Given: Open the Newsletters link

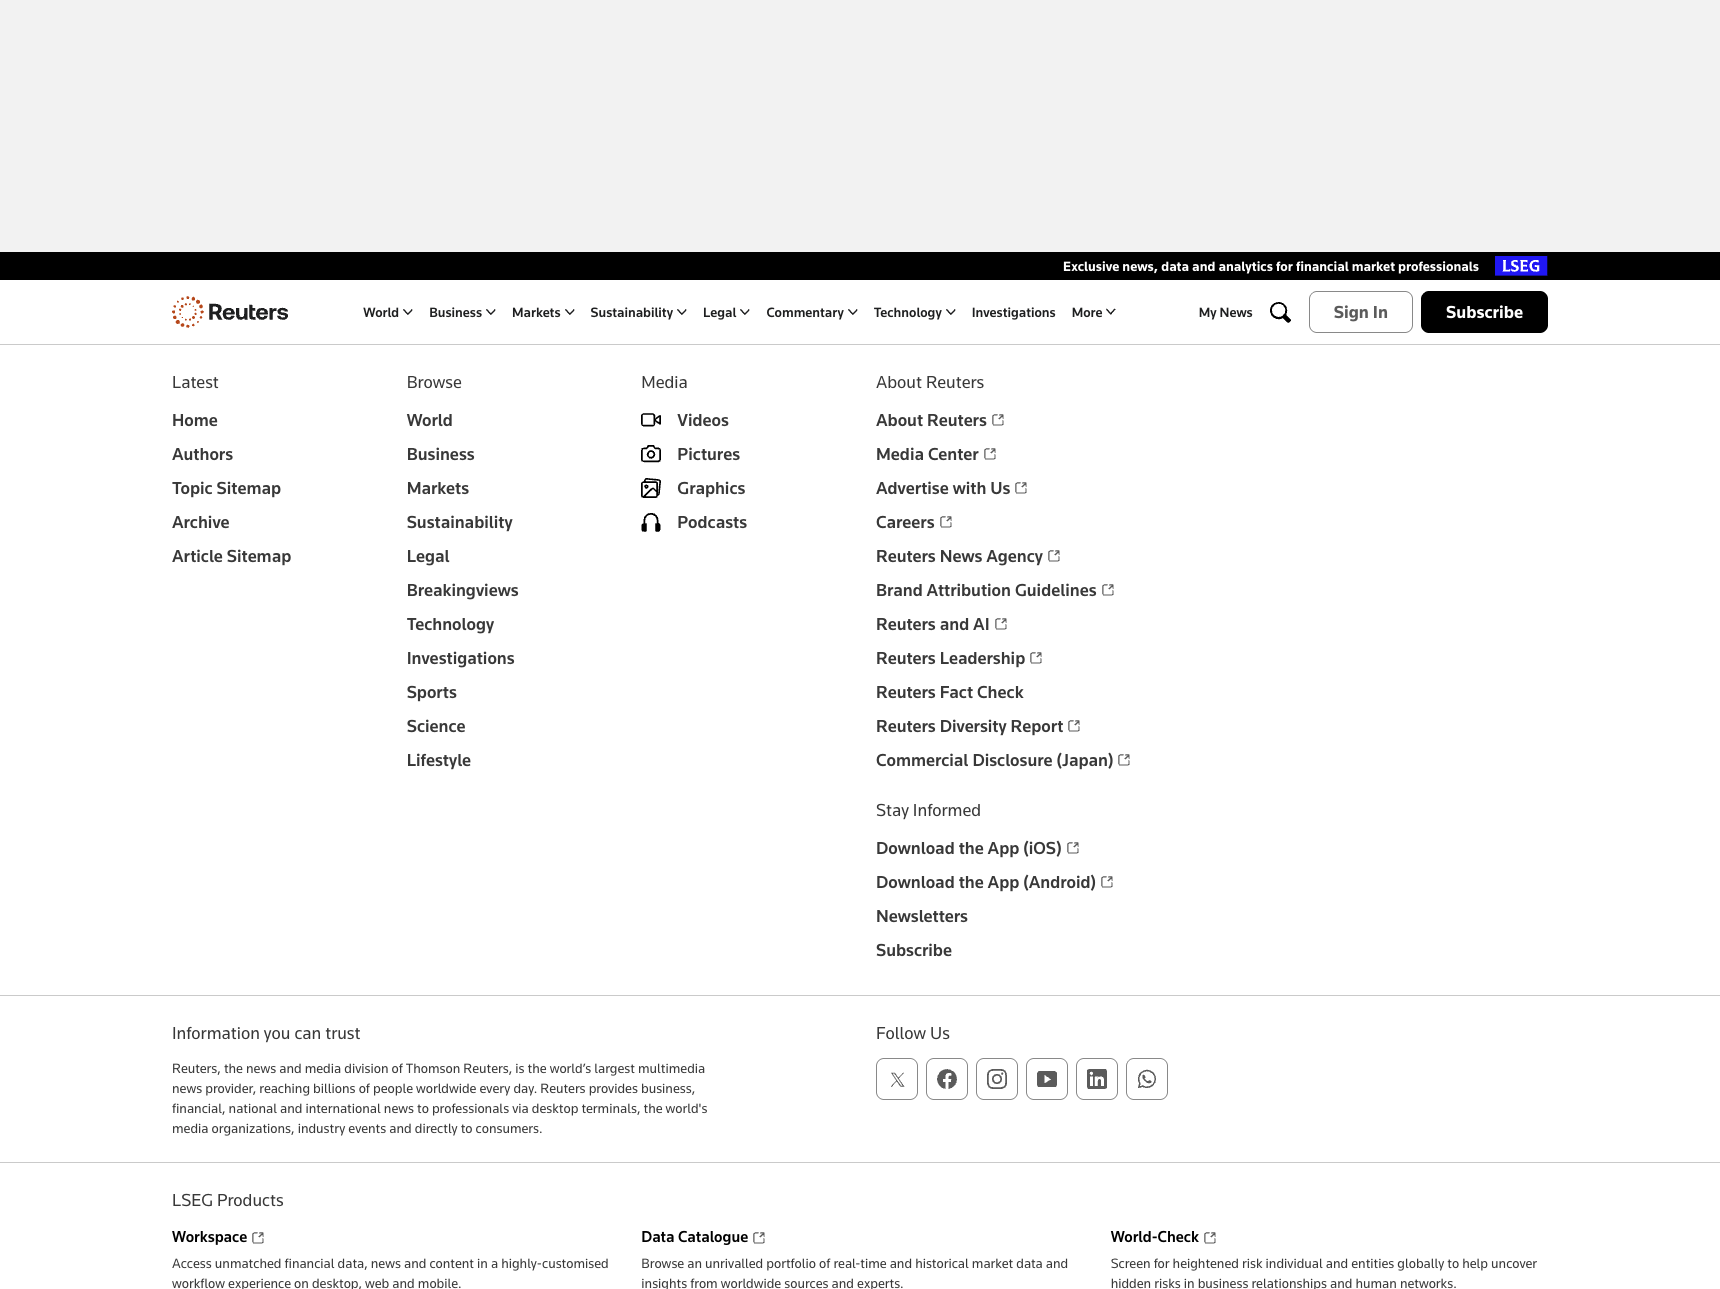Looking at the screenshot, I should [x=921, y=916].
